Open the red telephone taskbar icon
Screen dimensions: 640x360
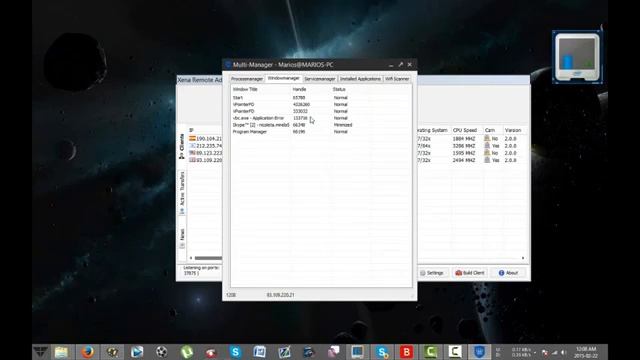click(x=211, y=352)
